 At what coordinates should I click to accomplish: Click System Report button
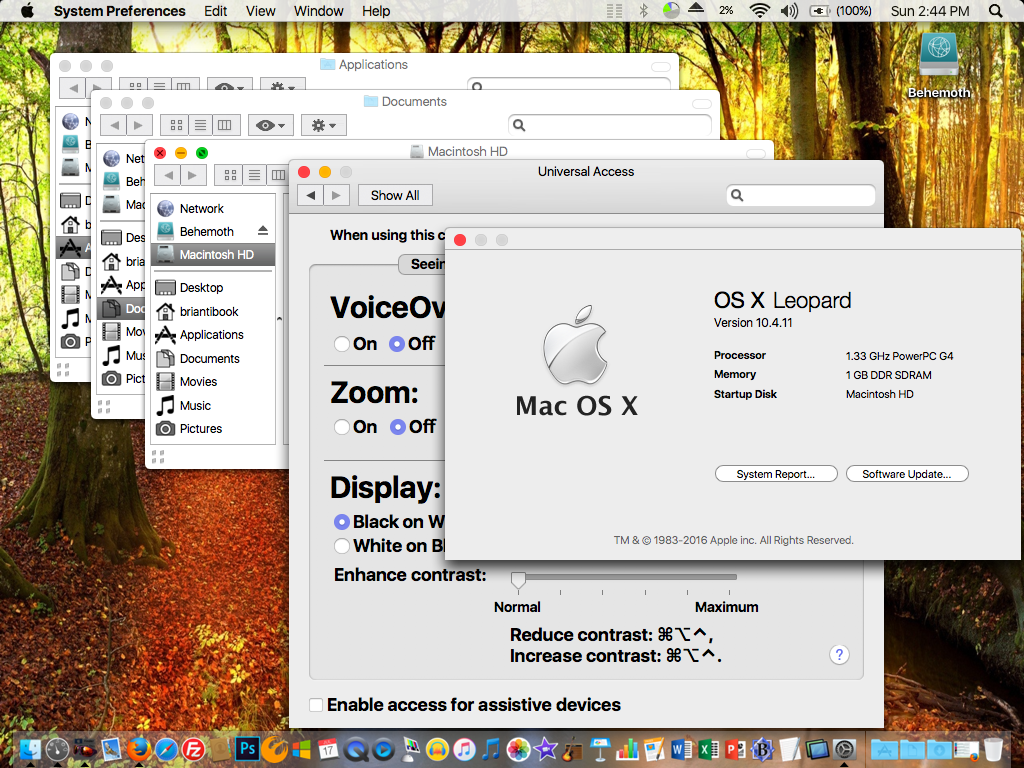point(776,474)
